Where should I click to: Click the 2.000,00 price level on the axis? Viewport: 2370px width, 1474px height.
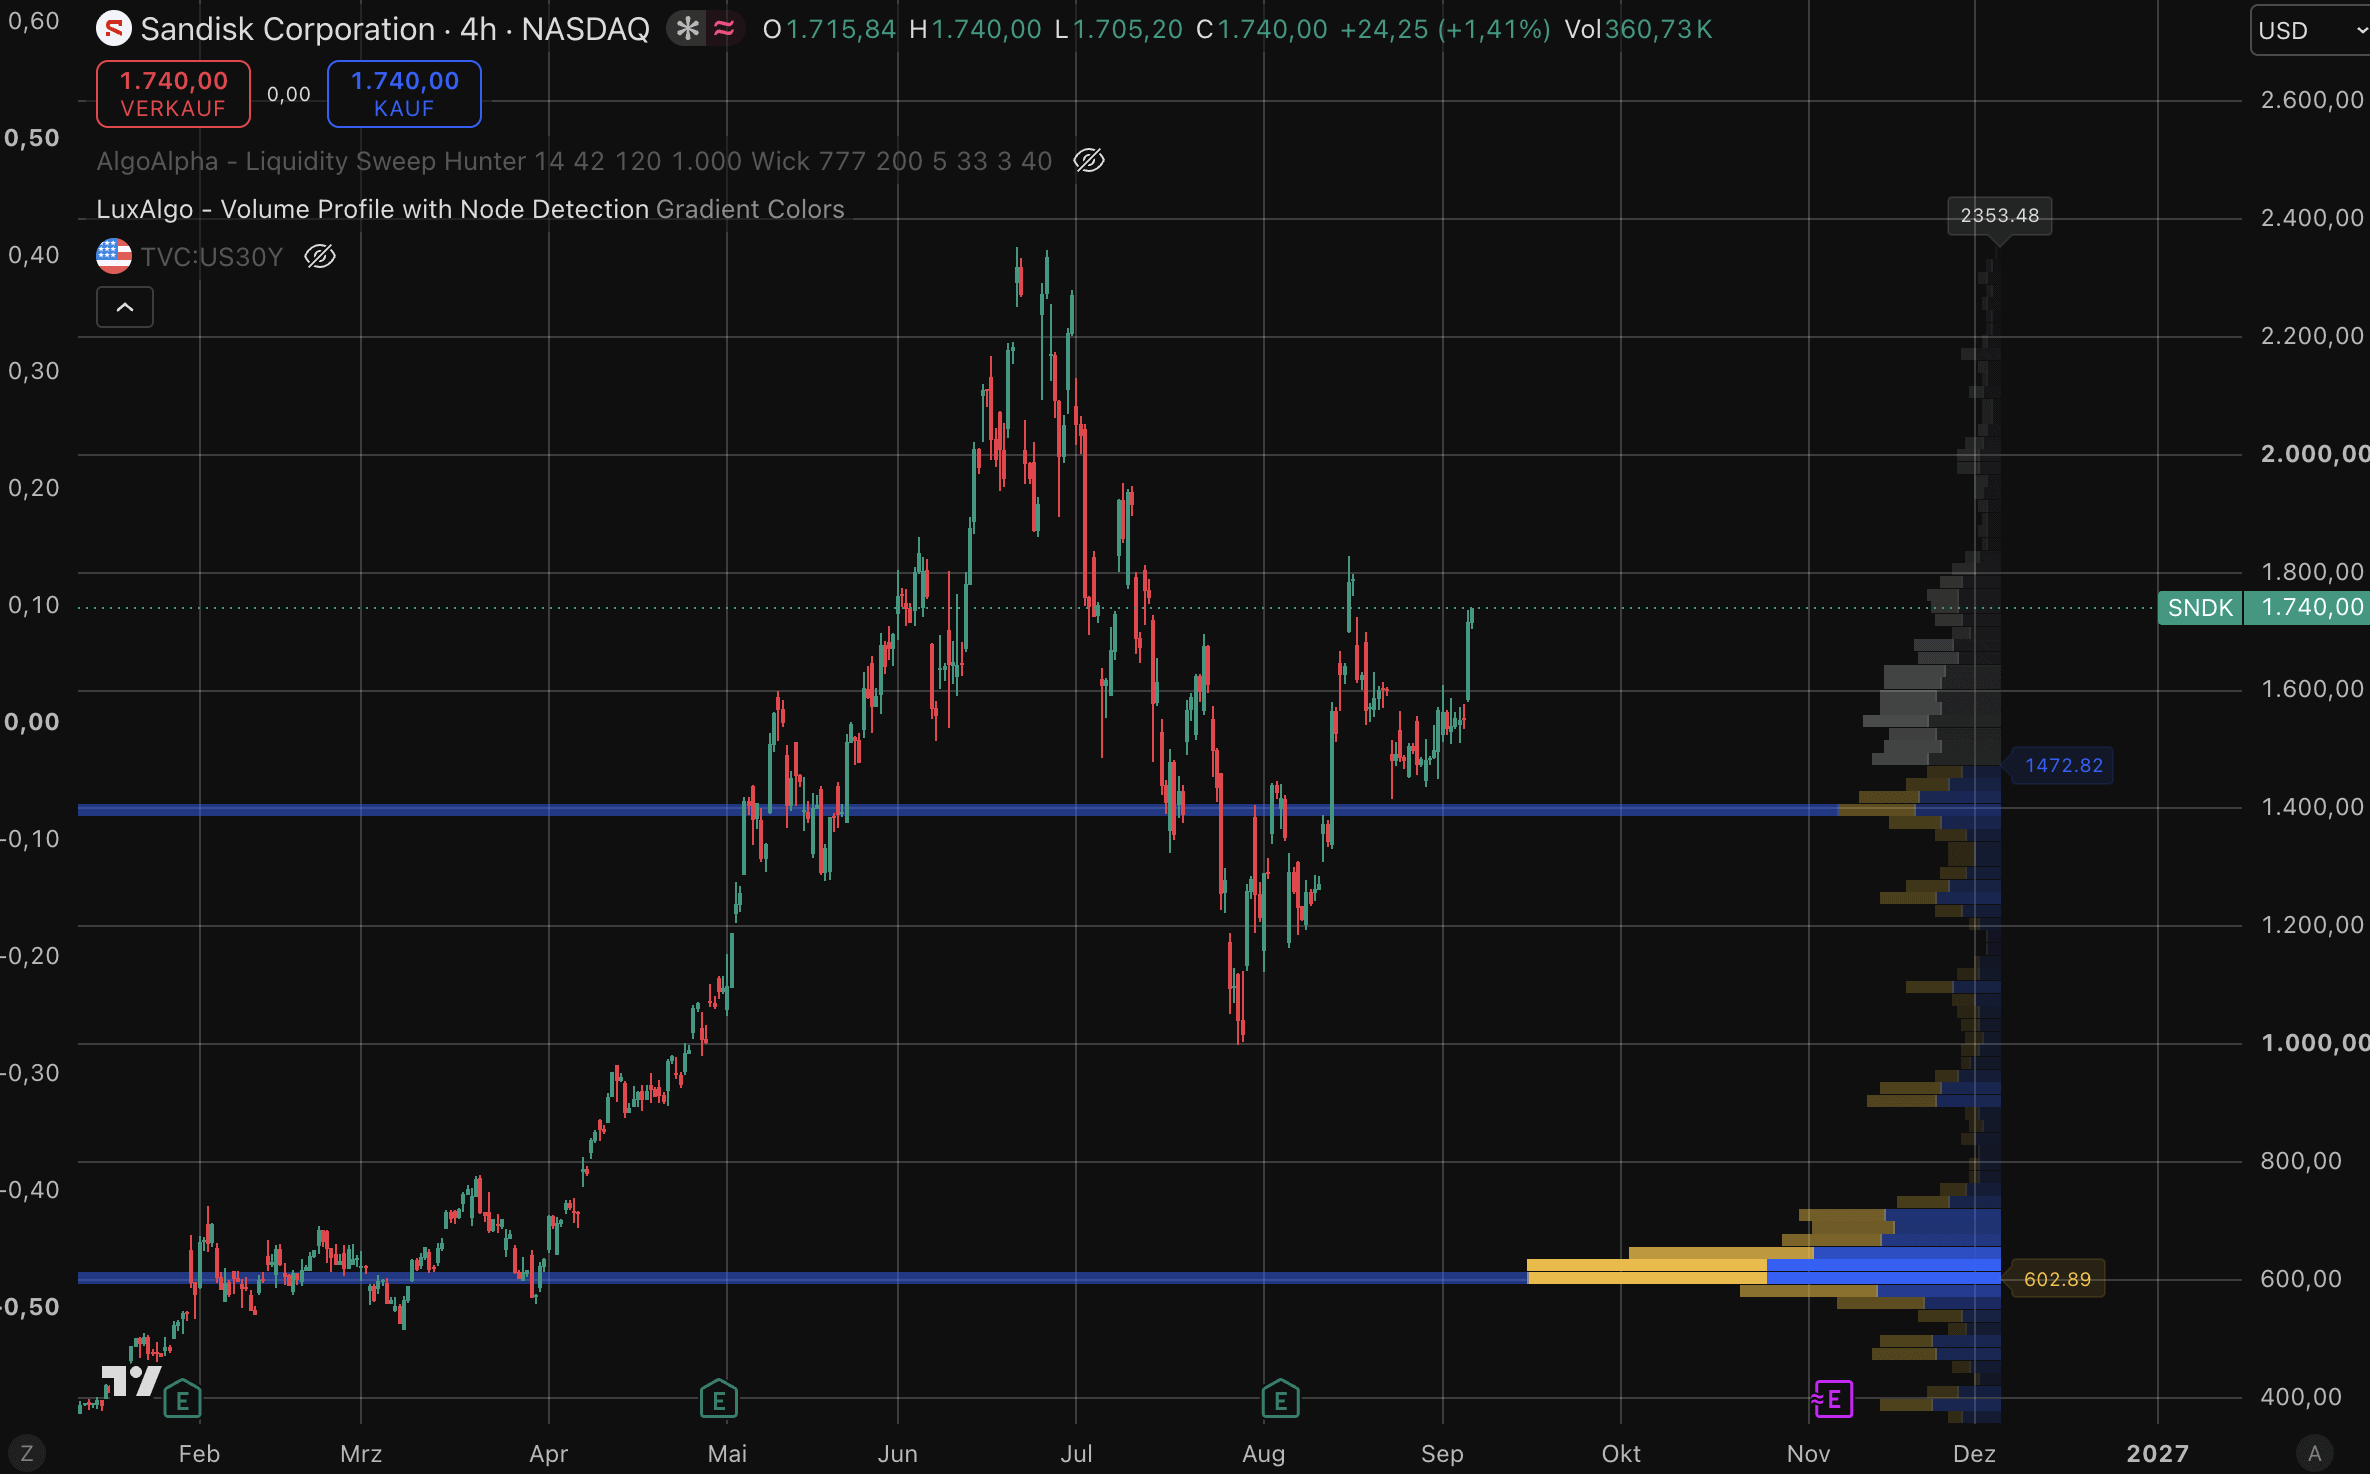[x=2314, y=454]
